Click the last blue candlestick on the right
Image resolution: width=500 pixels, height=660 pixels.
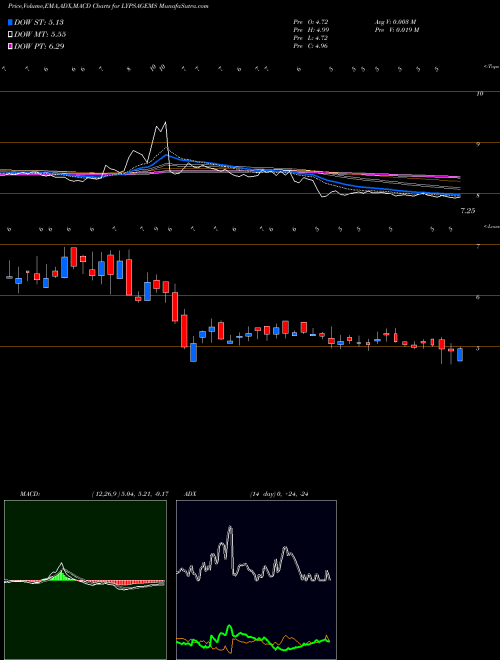pyautogui.click(x=460, y=354)
